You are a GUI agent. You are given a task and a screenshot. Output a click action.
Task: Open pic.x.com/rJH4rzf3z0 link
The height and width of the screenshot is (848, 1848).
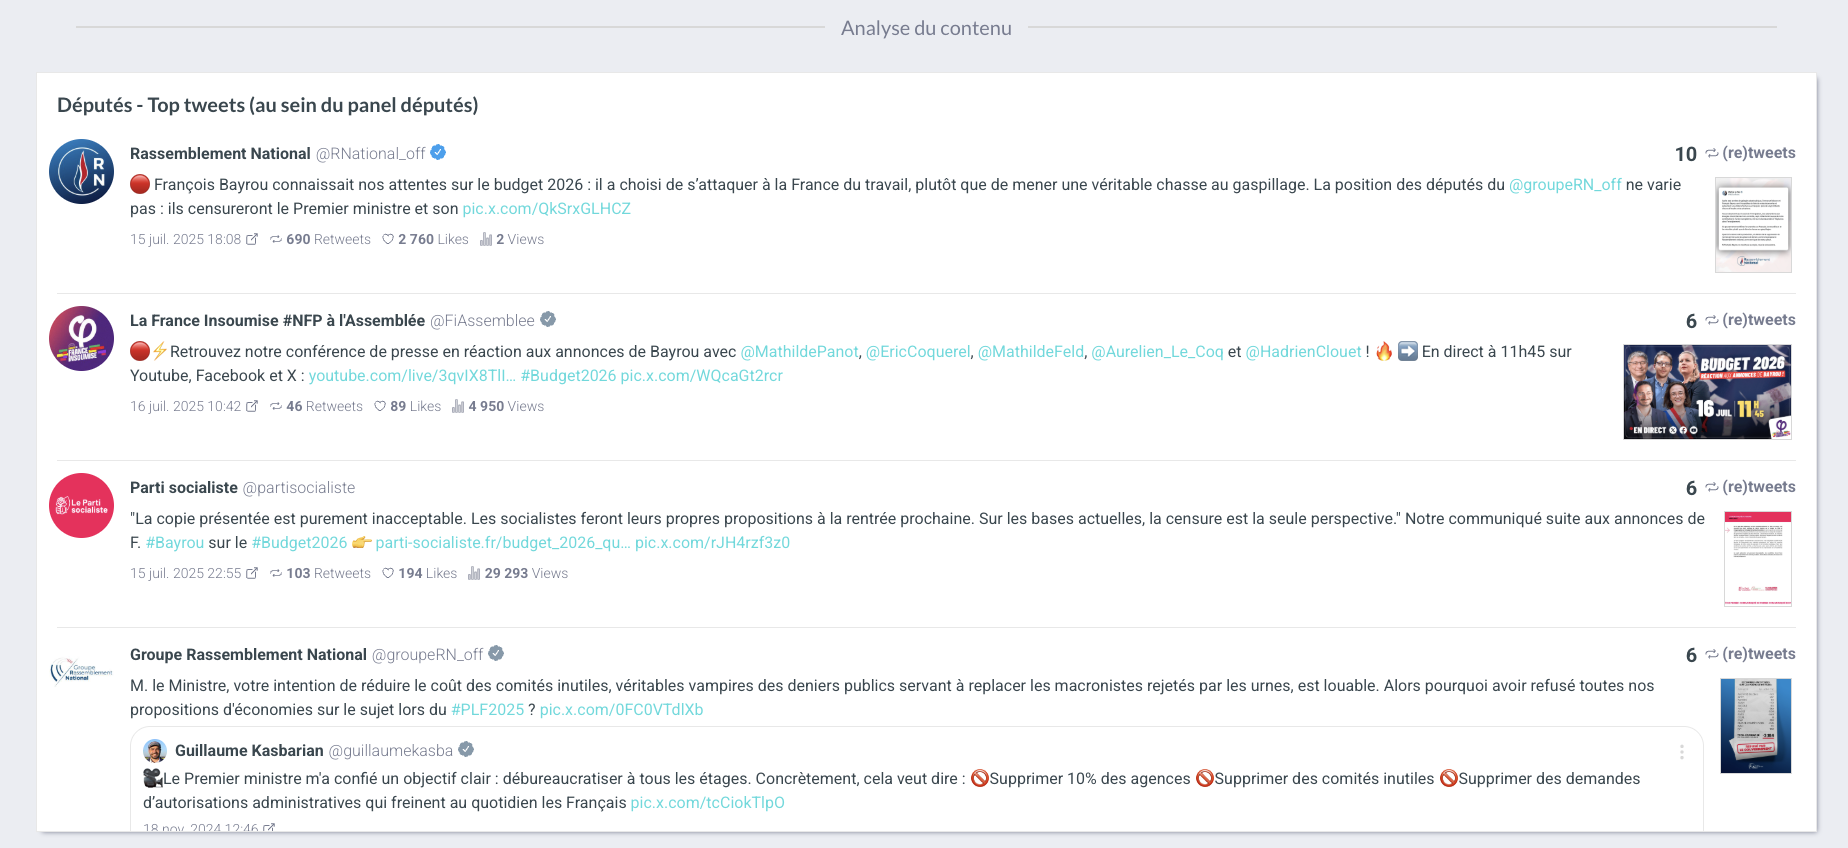pyautogui.click(x=712, y=543)
